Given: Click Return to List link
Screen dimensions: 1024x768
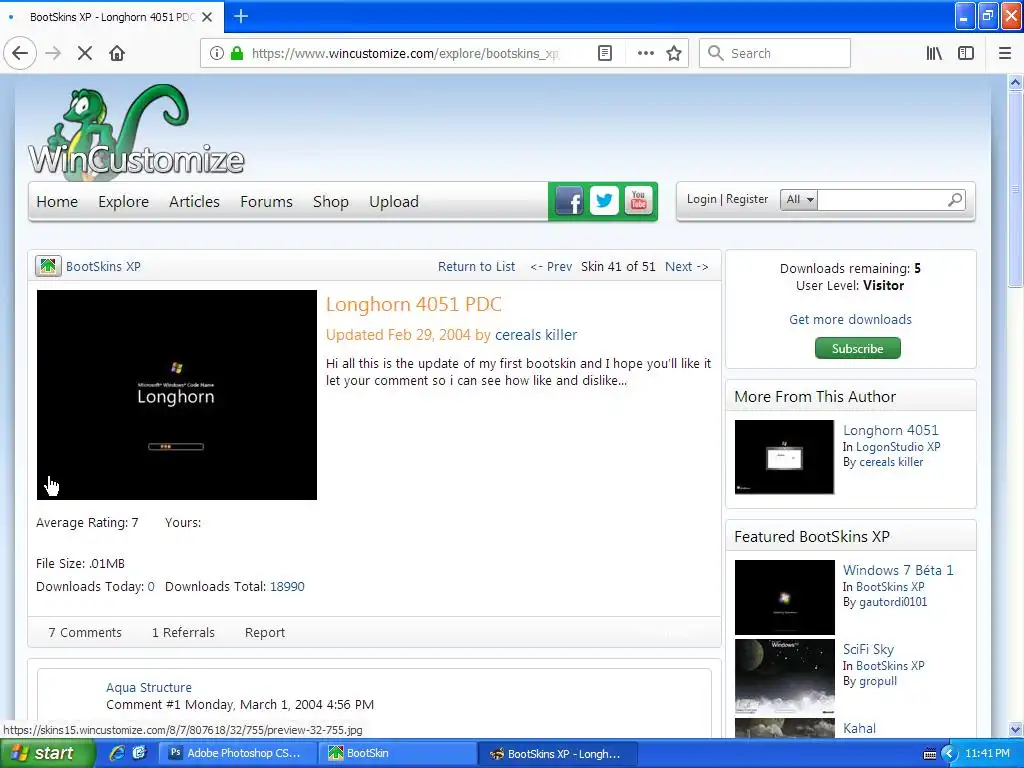Looking at the screenshot, I should pyautogui.click(x=476, y=266).
